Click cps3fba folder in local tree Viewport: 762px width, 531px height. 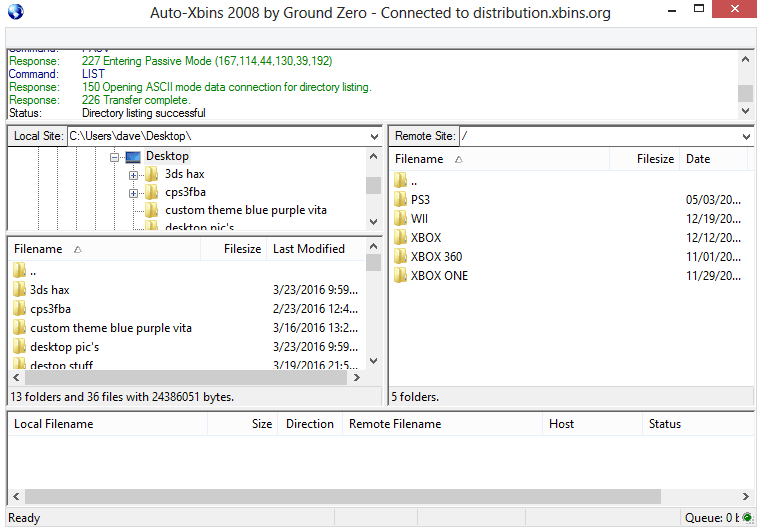[x=186, y=192]
